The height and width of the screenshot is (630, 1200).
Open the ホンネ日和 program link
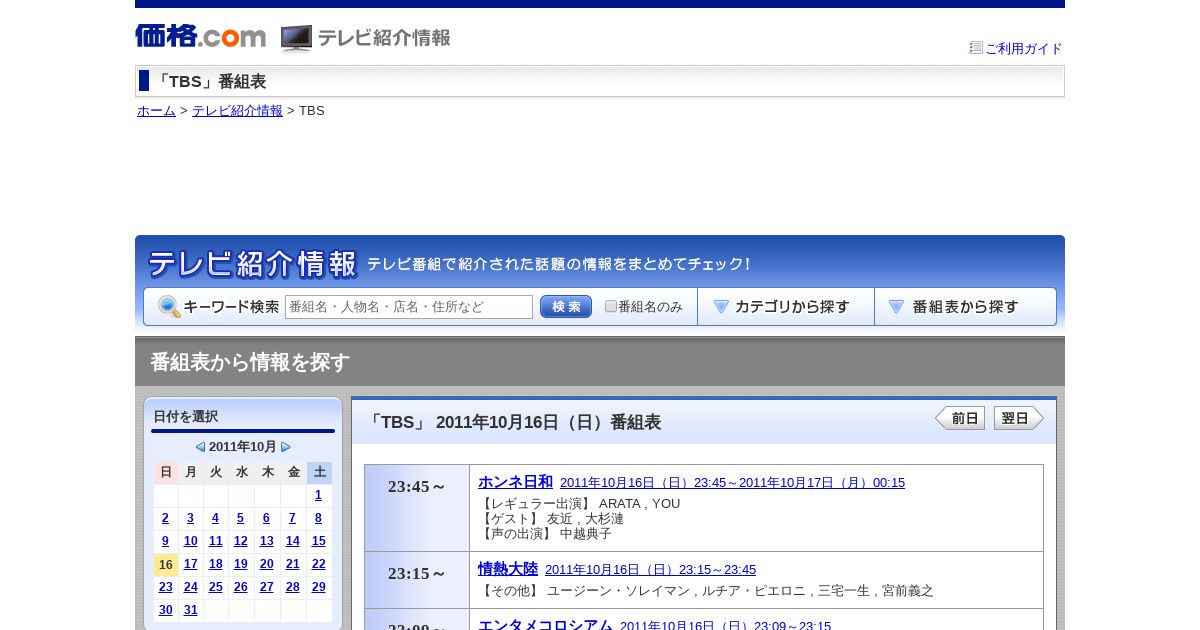(515, 482)
